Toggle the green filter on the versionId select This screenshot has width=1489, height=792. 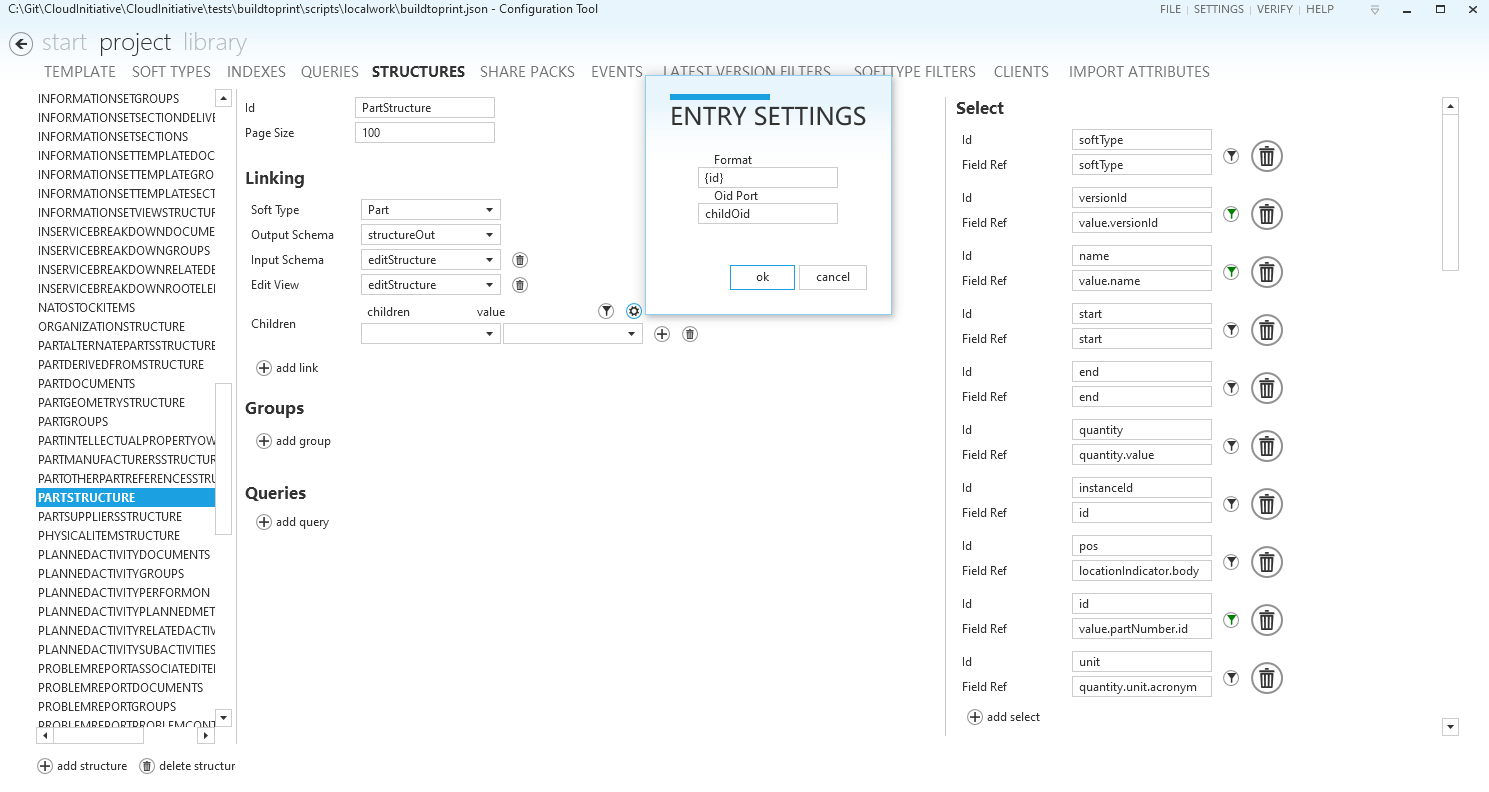[1230, 213]
